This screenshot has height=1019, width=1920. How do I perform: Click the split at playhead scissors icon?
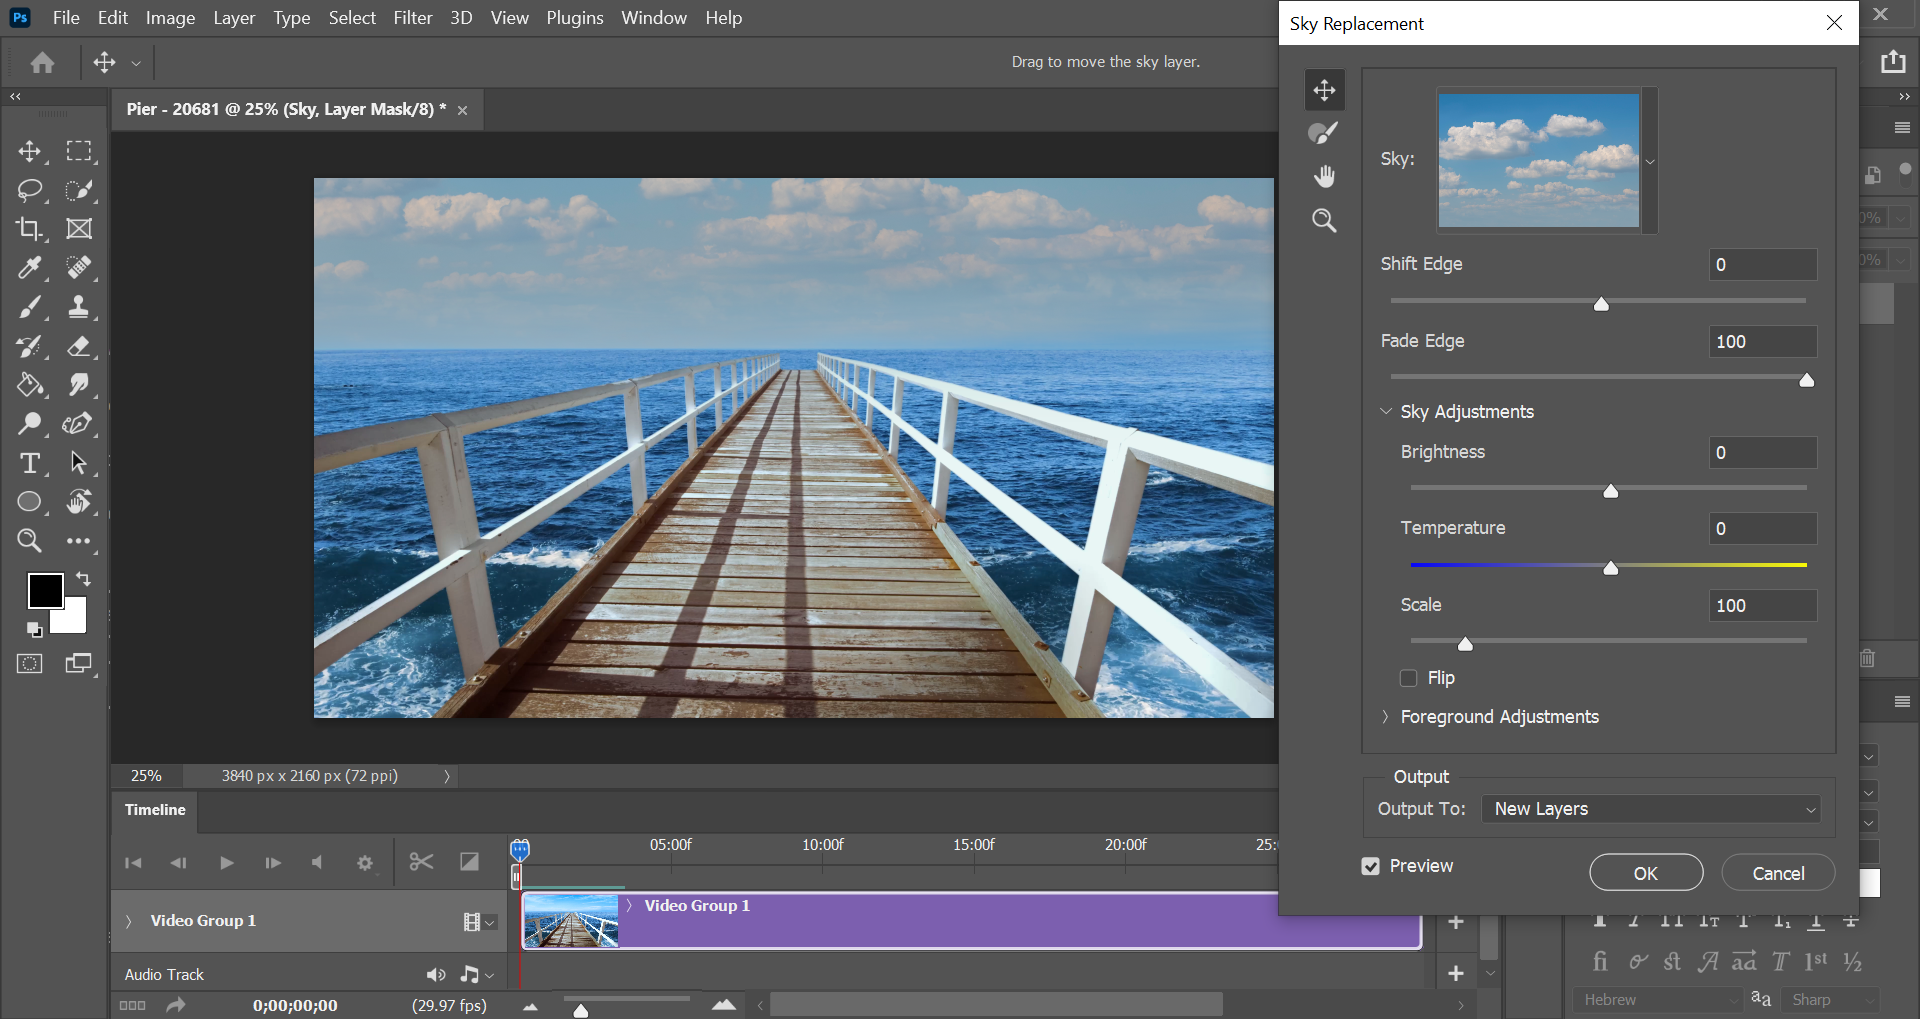(x=421, y=862)
